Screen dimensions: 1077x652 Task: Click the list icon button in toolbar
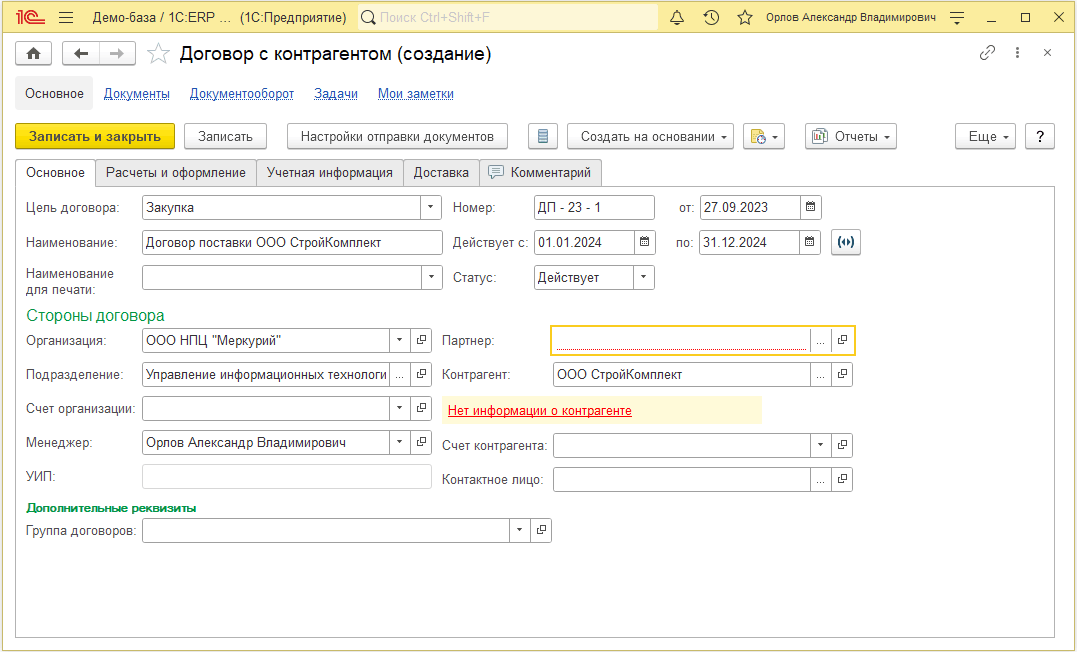542,136
